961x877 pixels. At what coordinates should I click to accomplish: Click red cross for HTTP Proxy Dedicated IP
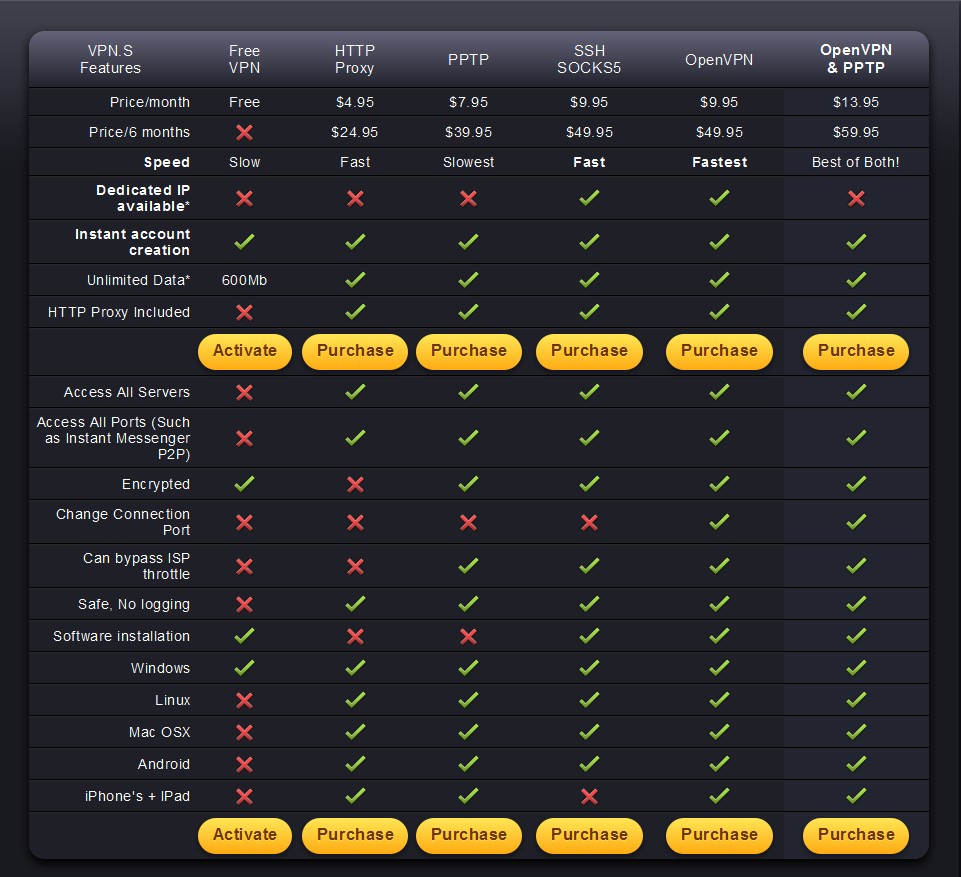[x=355, y=199]
